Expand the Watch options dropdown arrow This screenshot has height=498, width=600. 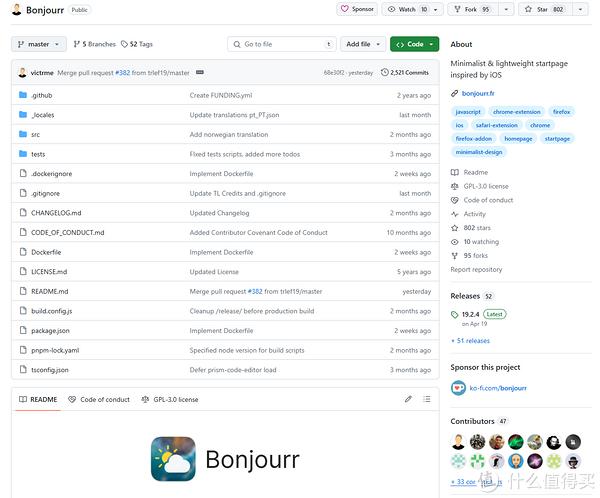pos(436,9)
